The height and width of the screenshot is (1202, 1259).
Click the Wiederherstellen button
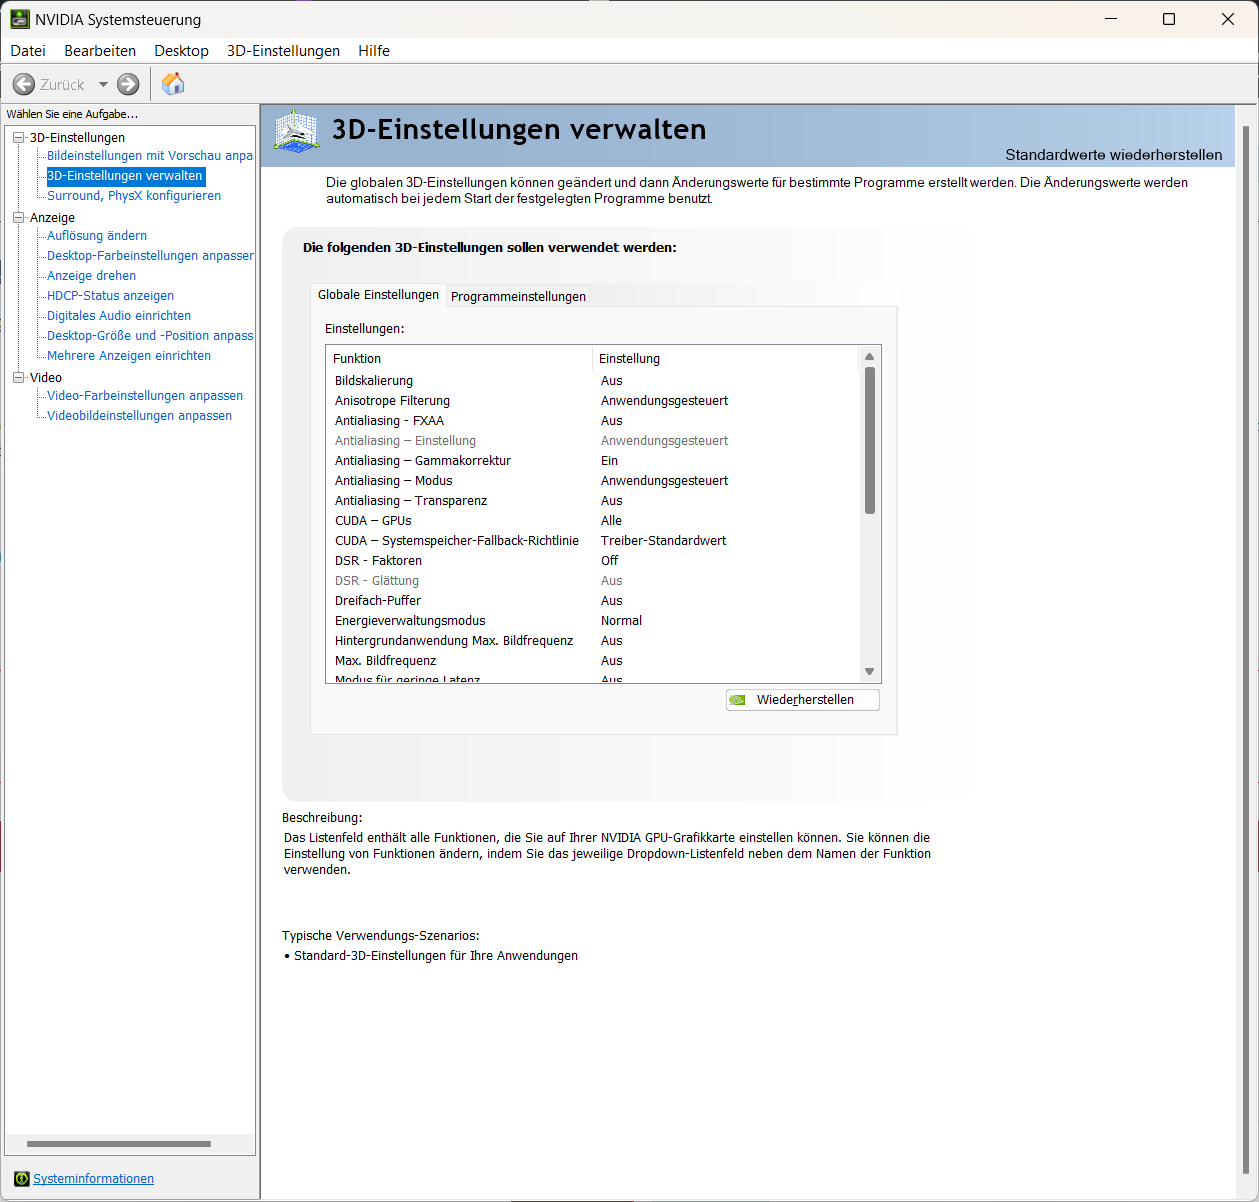803,700
